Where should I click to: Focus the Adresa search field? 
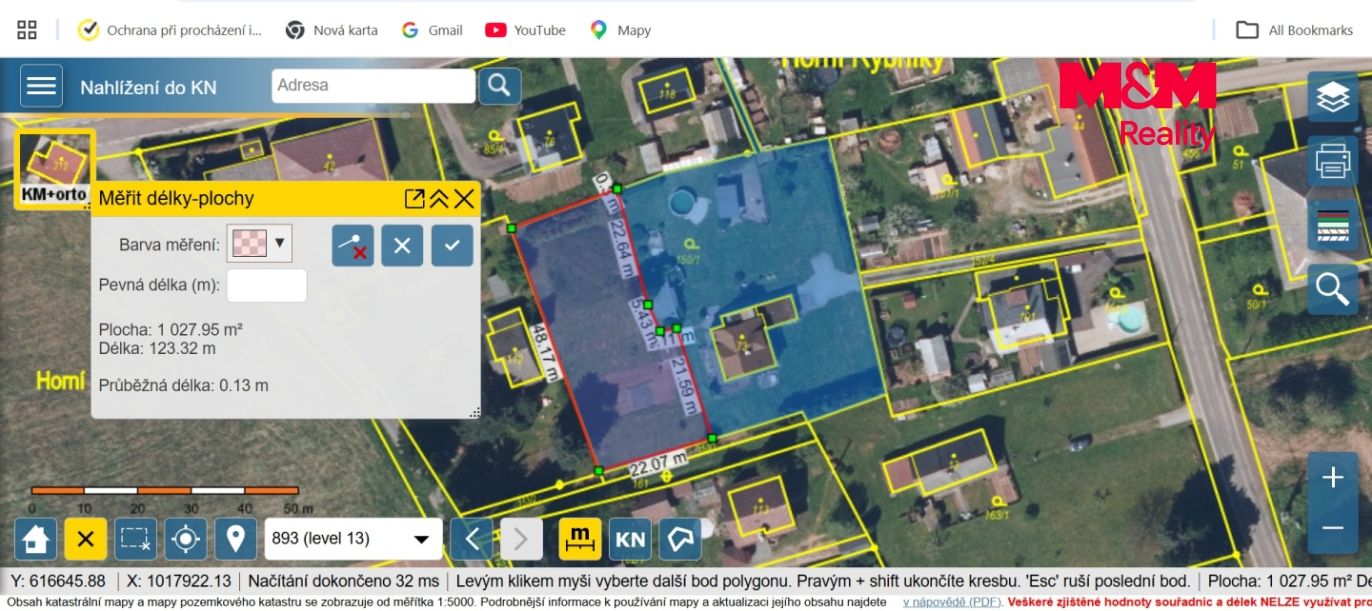pyautogui.click(x=373, y=85)
